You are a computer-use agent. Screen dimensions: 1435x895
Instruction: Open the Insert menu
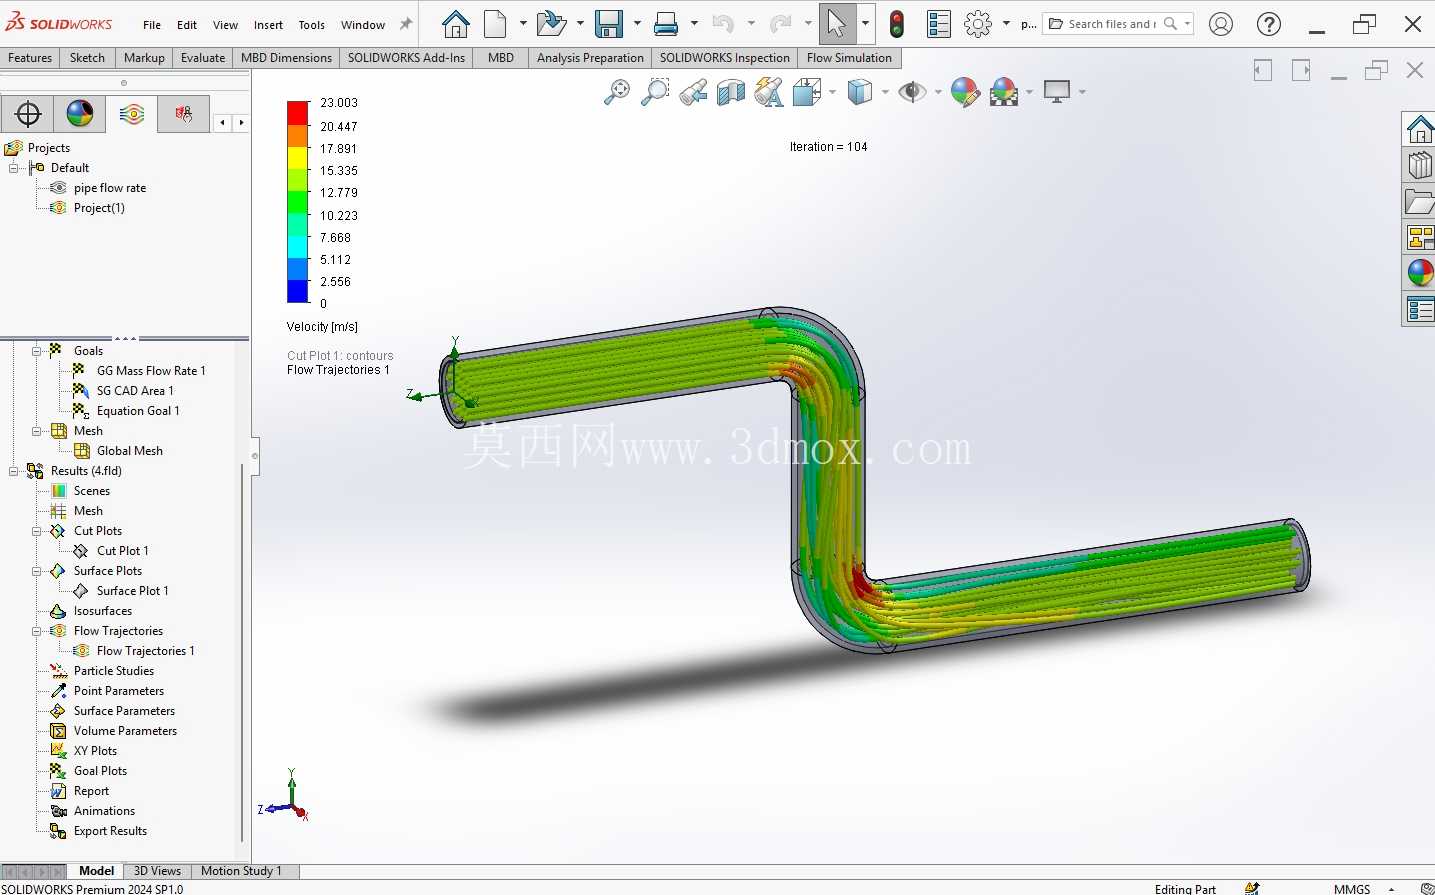click(268, 25)
